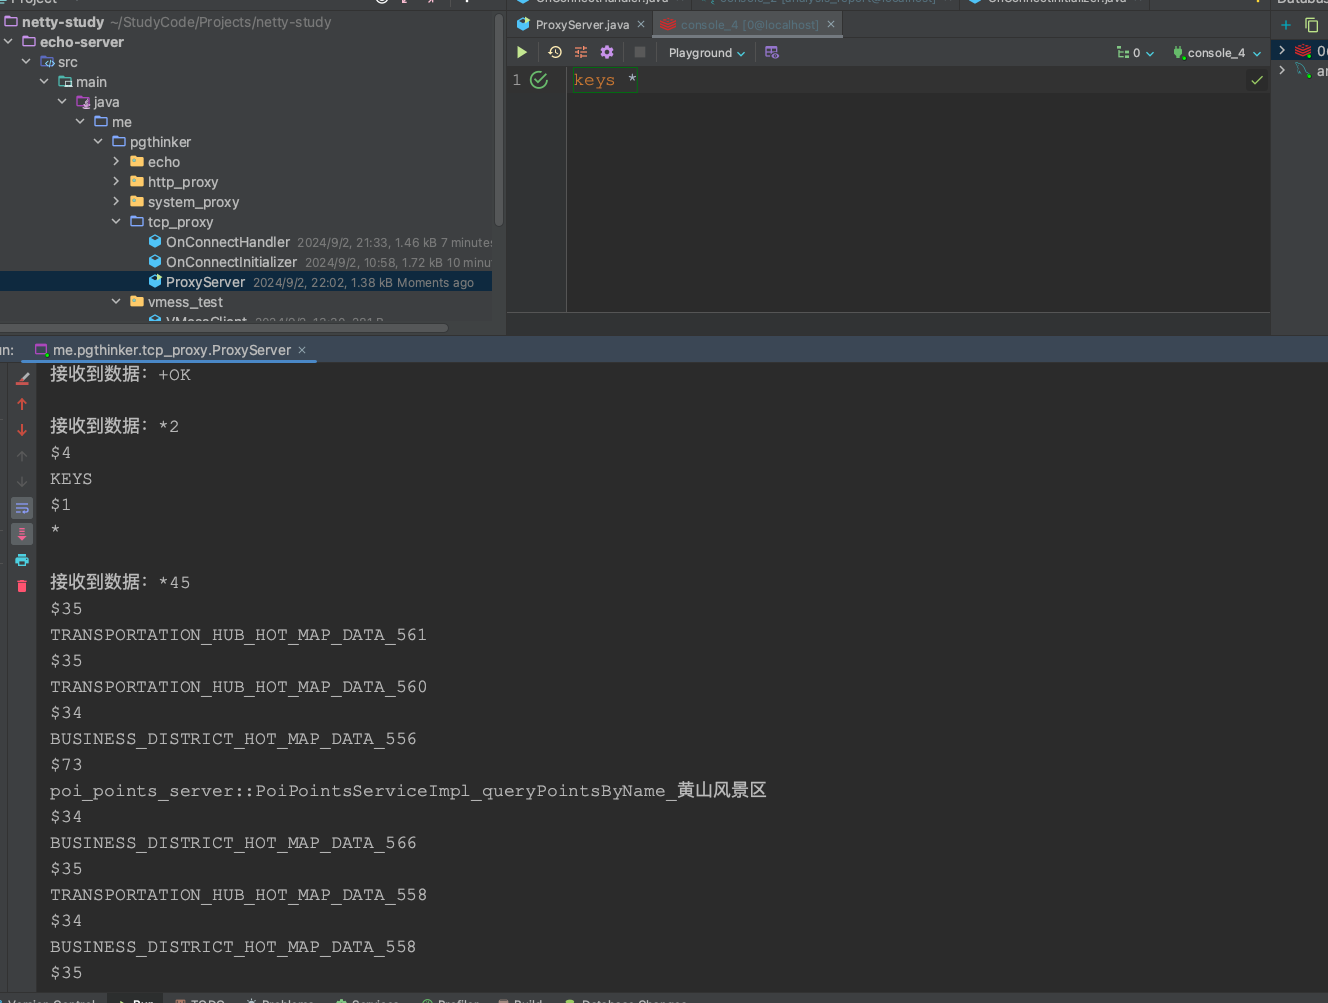Toggle scroll to end in the Run console
Screen dimensions: 1328x1003
[22, 534]
